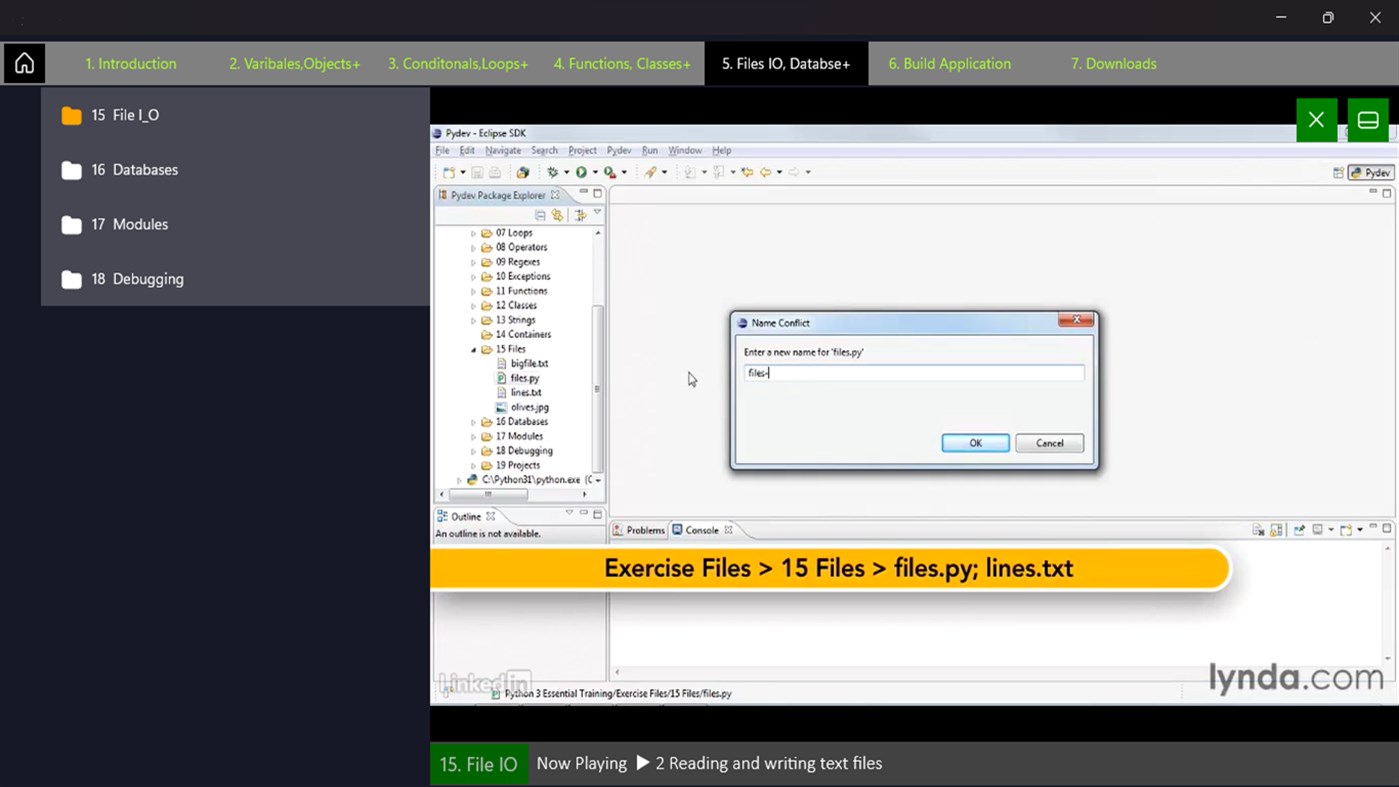Close the Outline view tab
Image resolution: width=1399 pixels, height=787 pixels.
coord(490,517)
